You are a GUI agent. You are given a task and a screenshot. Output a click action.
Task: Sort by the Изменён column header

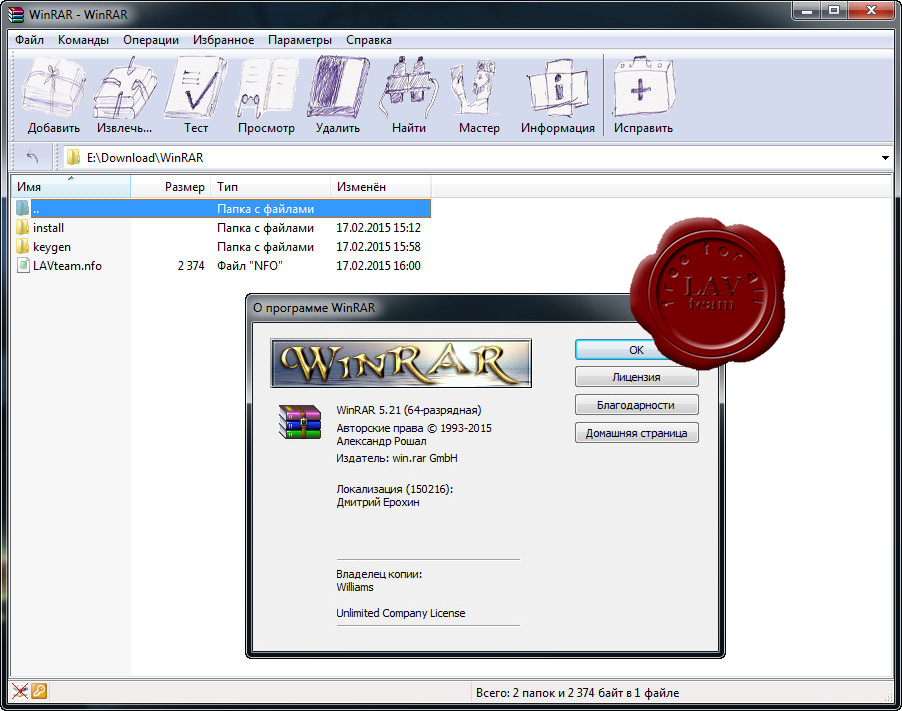[381, 186]
